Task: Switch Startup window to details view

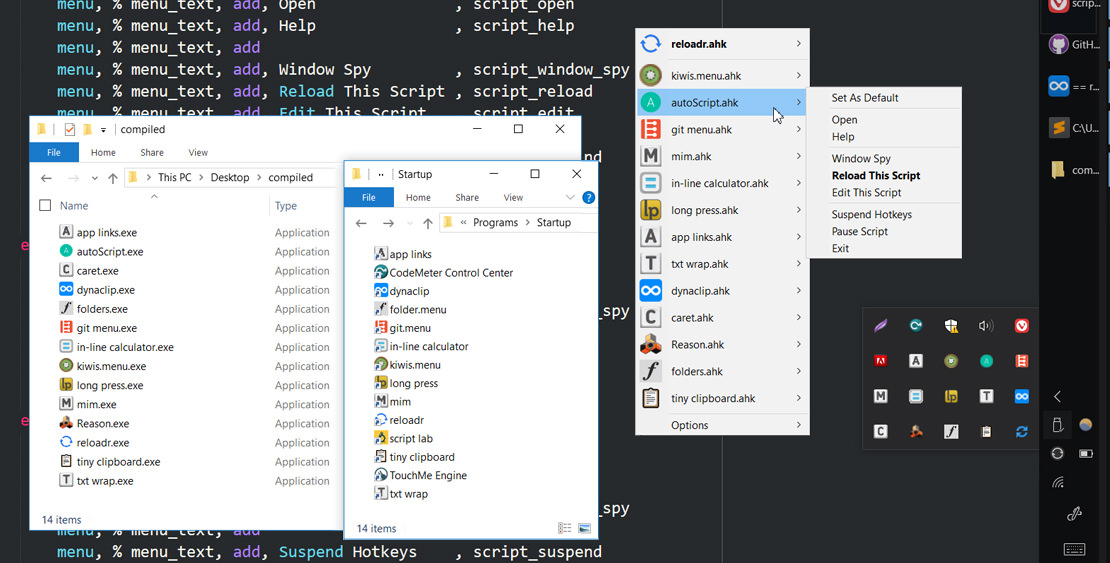Action: [x=565, y=528]
